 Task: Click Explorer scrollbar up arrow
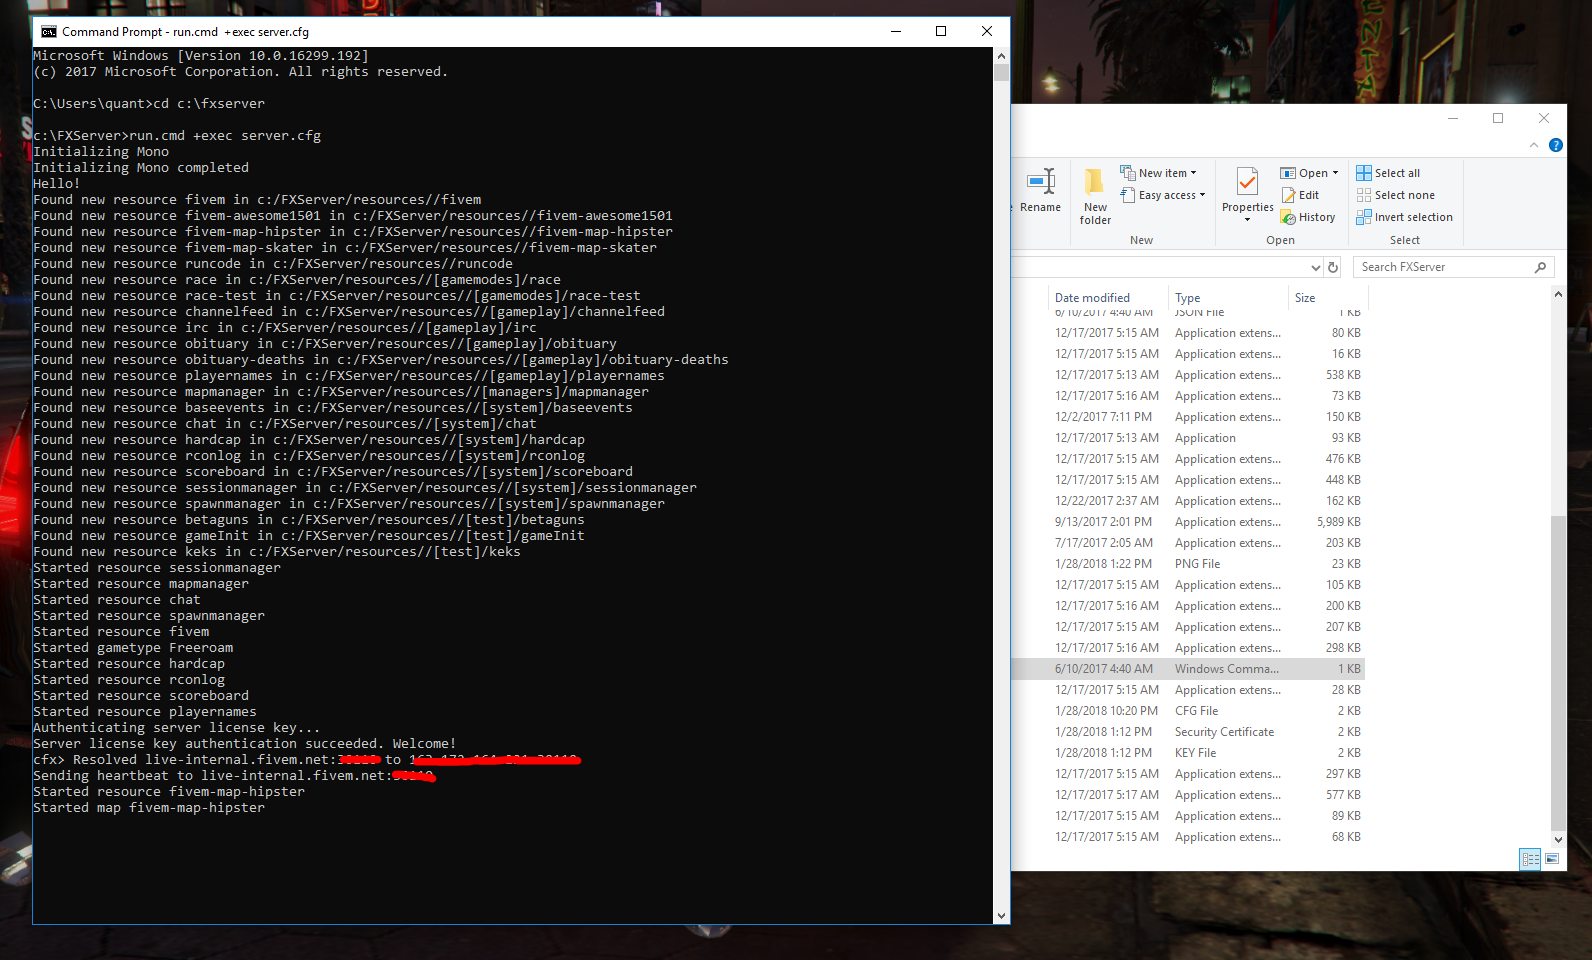[1558, 294]
